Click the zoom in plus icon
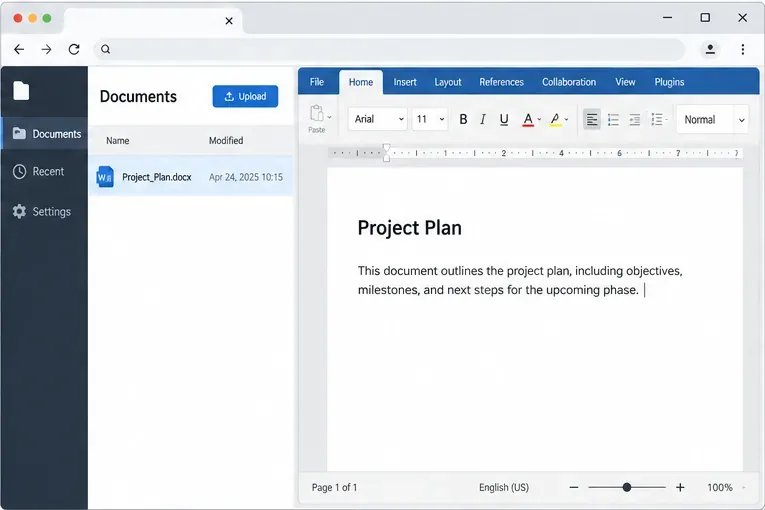765x510 pixels. point(680,487)
